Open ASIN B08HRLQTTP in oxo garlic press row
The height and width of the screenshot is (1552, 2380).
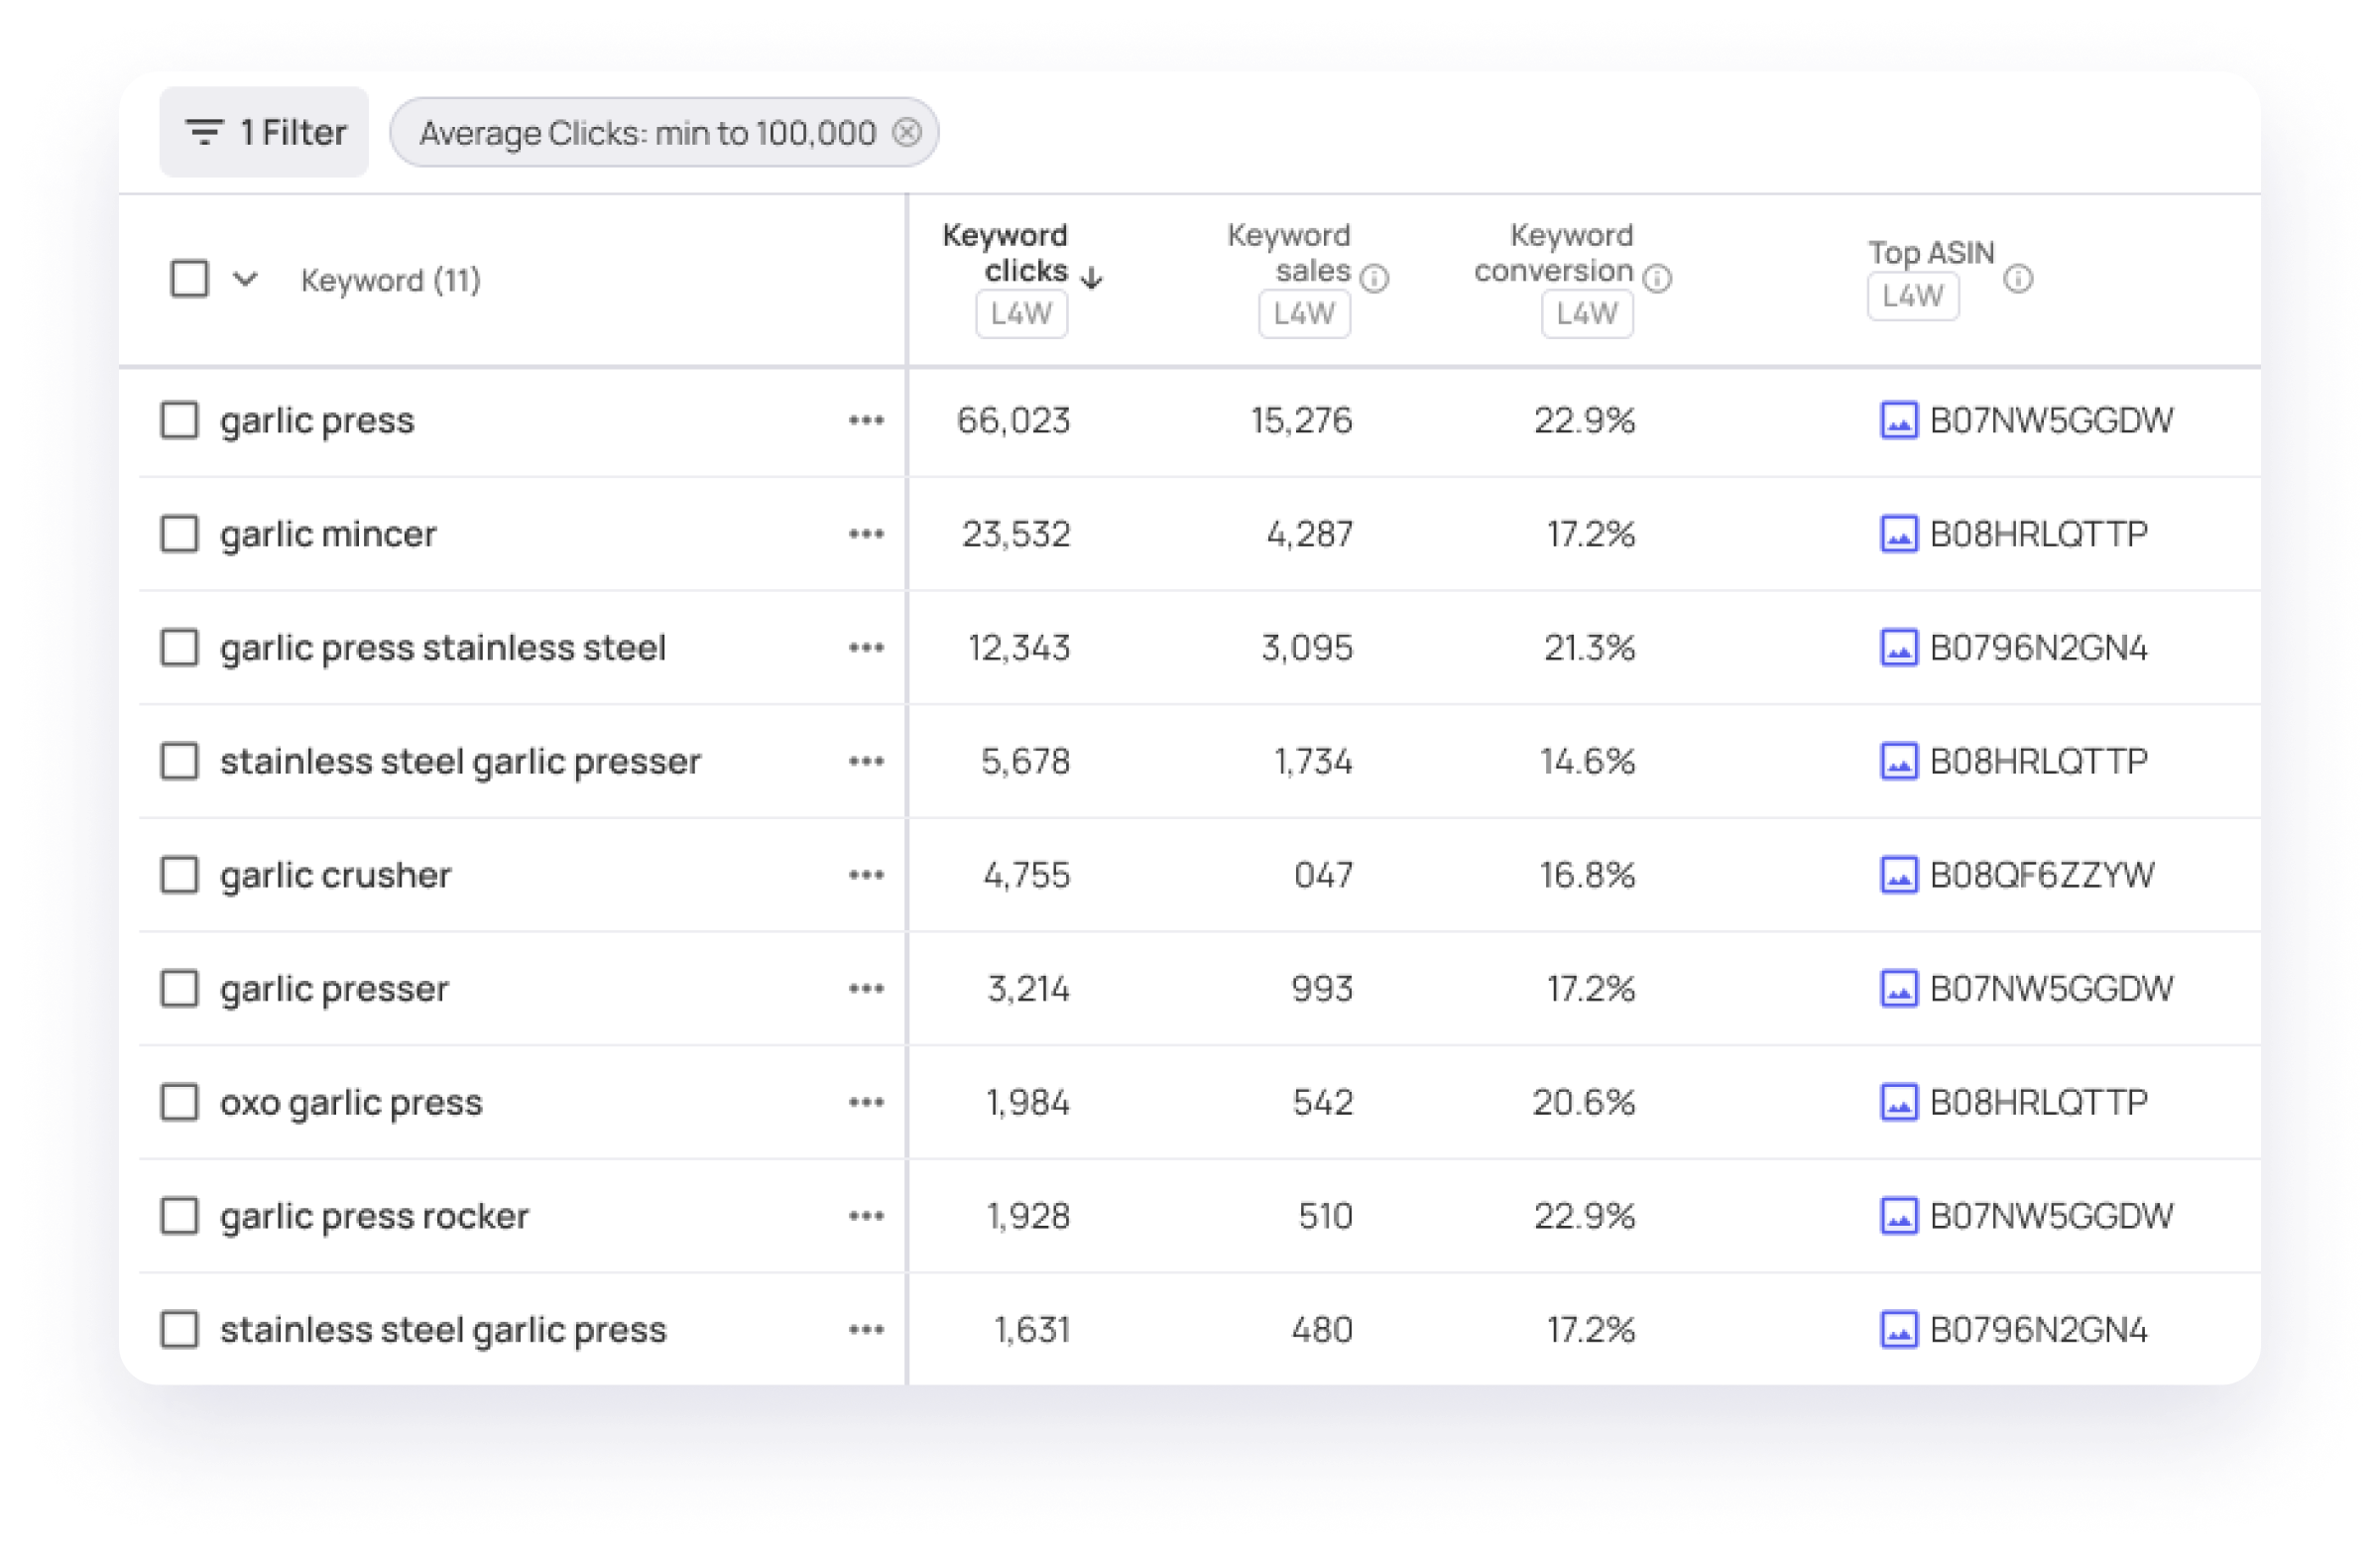click(2039, 1102)
